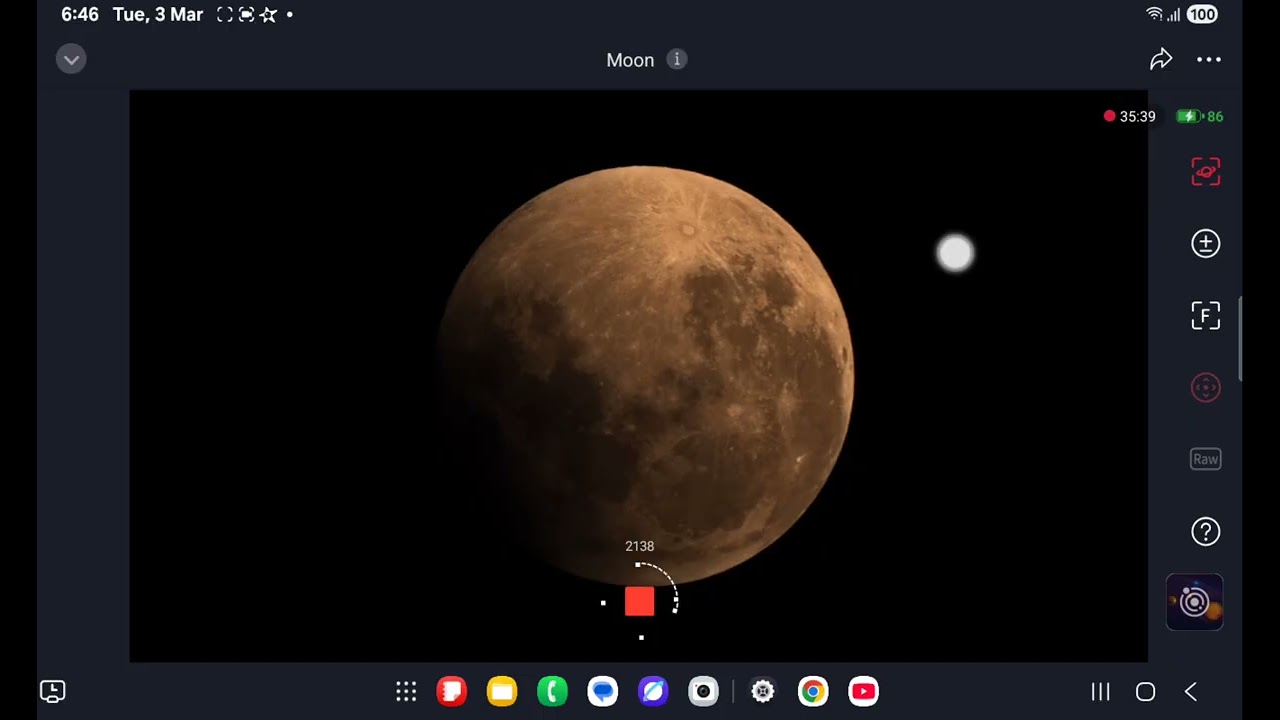Tap the recents navigation button
This screenshot has height=720, width=1280.
point(1100,691)
